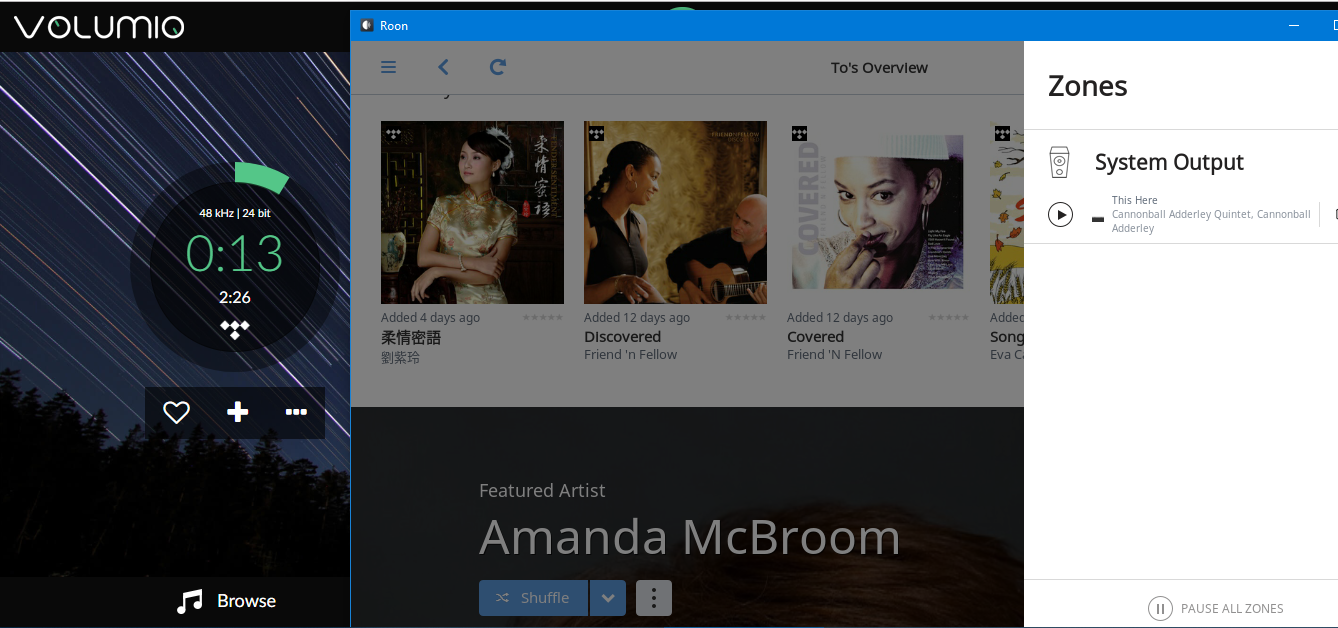Click the album title "Discovered"
The width and height of the screenshot is (1338, 628).
tap(623, 337)
